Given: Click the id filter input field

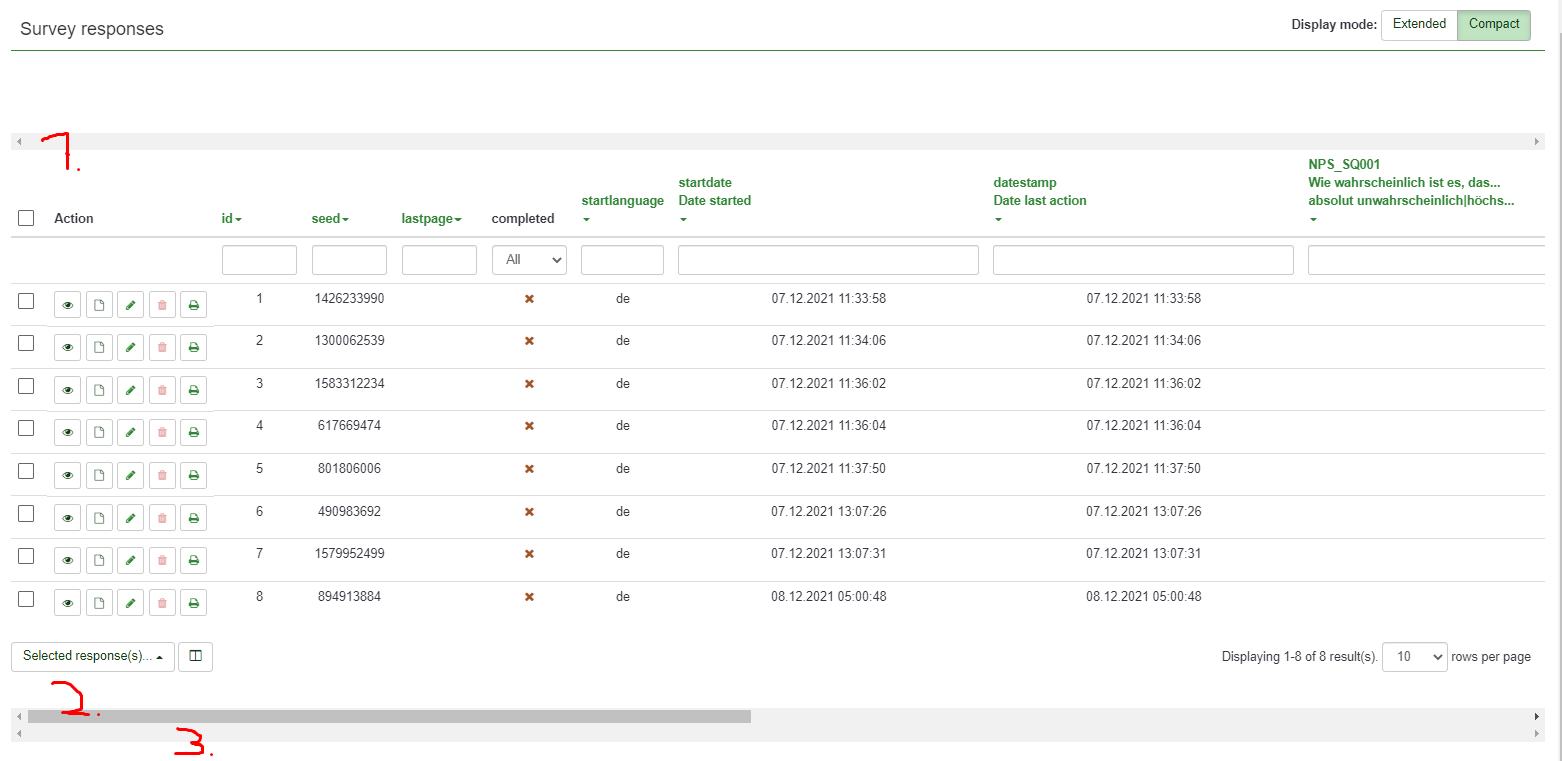Looking at the screenshot, I should tap(259, 260).
